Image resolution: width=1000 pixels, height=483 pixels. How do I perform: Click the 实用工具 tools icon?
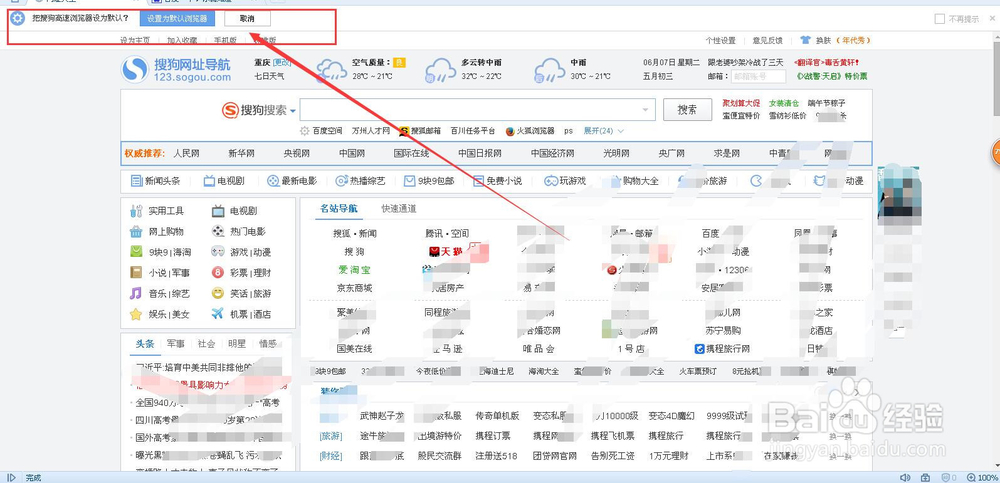pos(136,211)
